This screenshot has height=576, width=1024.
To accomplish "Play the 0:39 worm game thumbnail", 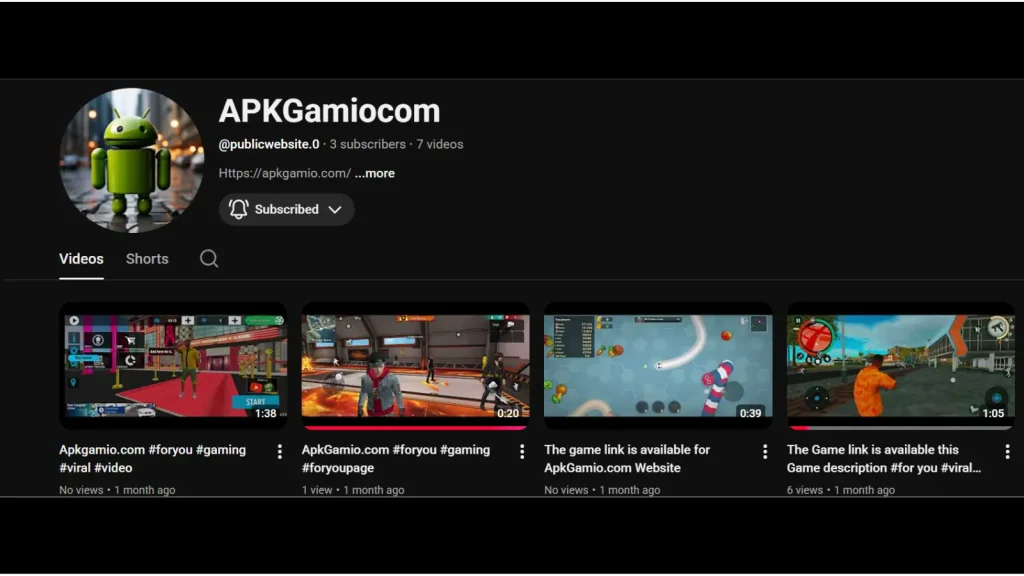I will (658, 365).
